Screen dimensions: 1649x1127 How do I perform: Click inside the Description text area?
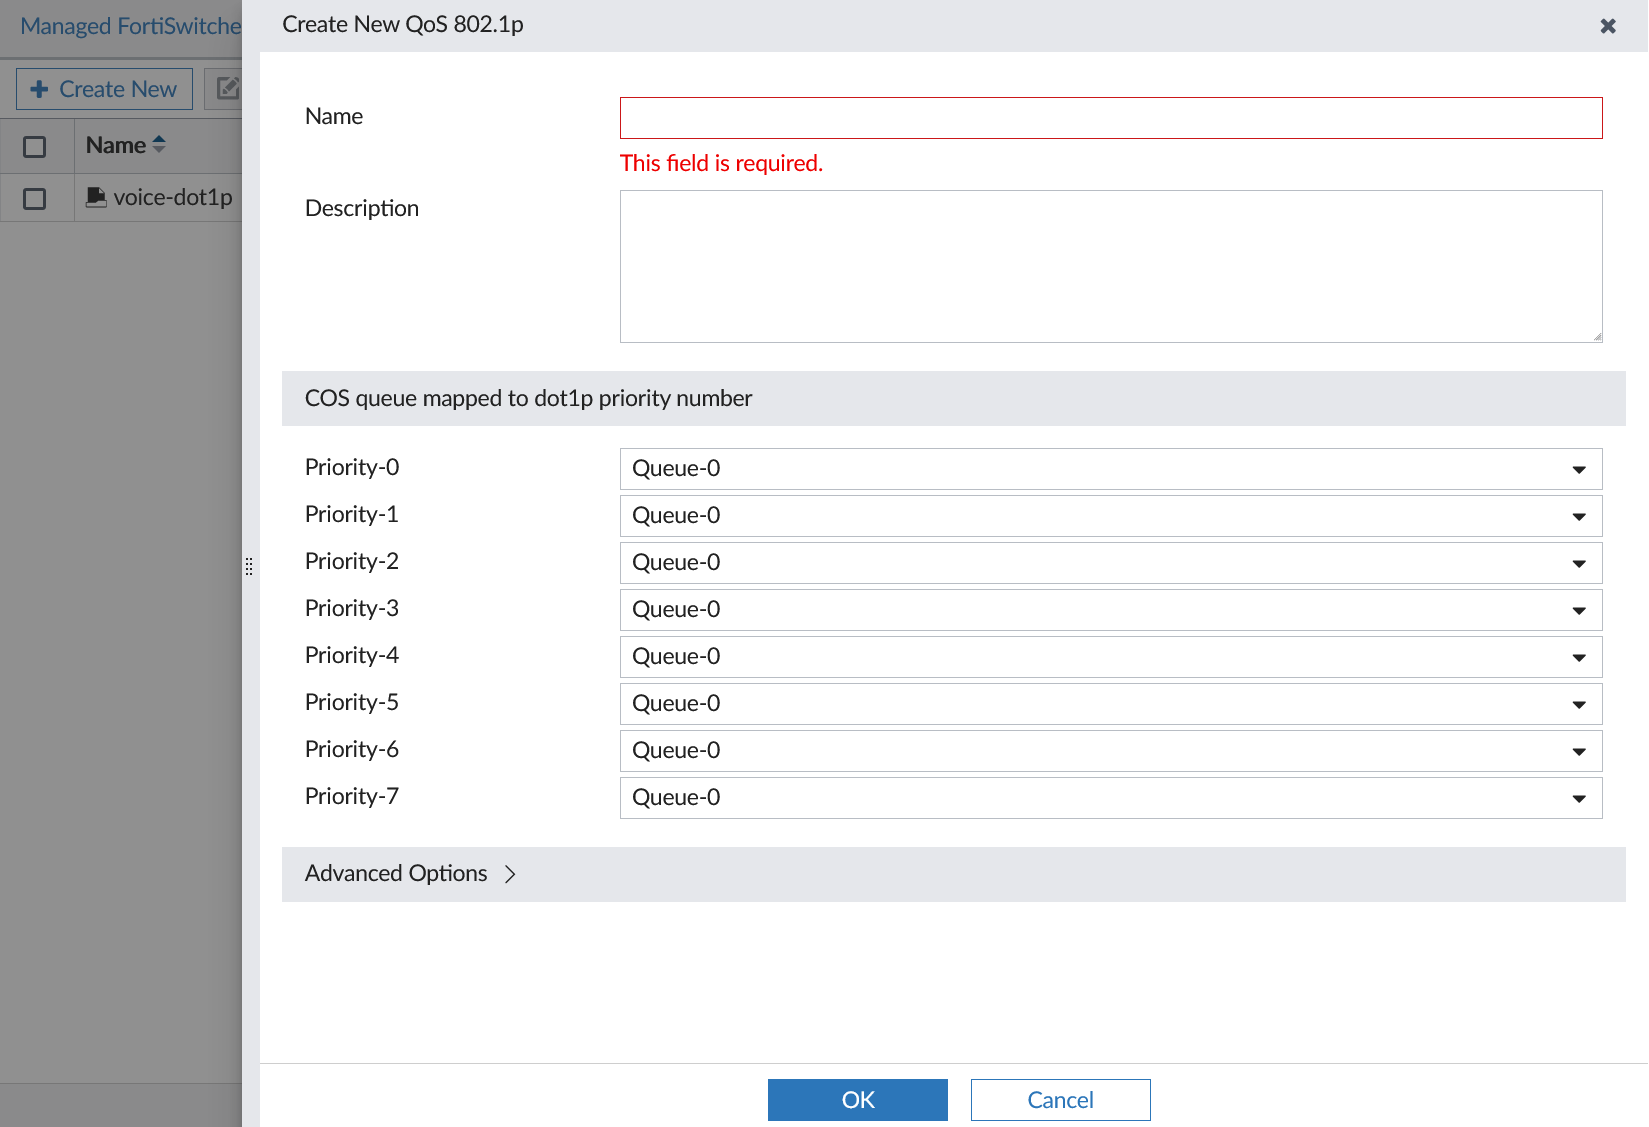pos(1110,265)
